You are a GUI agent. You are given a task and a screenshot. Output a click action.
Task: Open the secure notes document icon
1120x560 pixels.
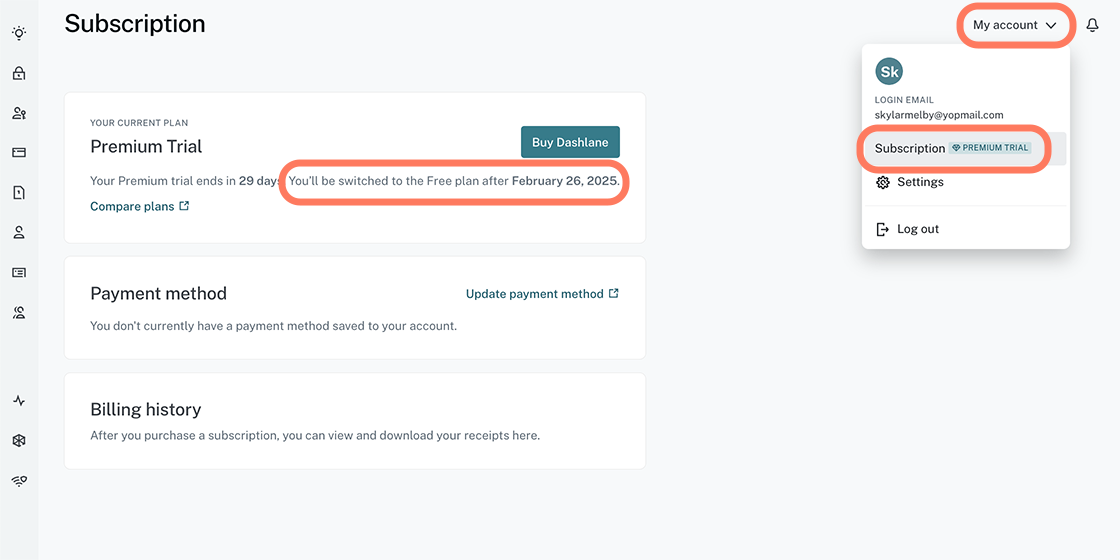19,193
